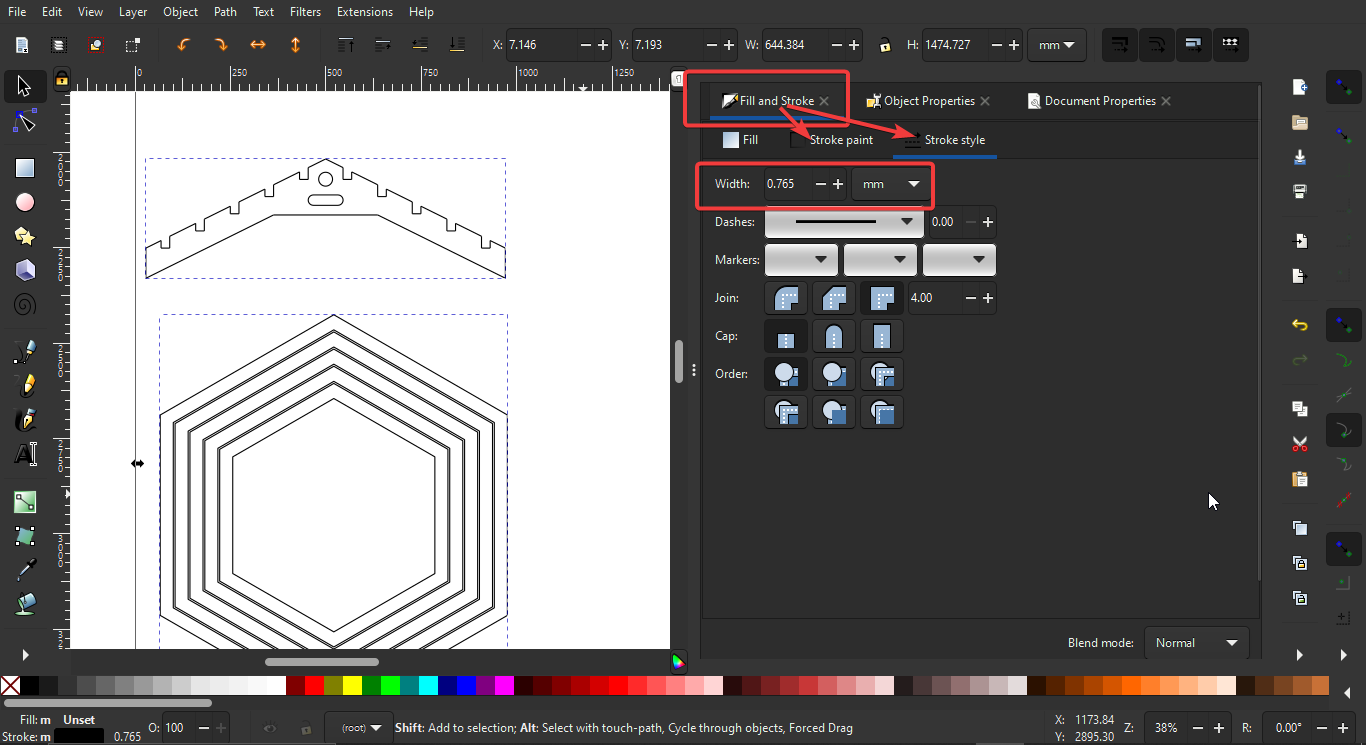
Task: Rotate selection 90° clockwise
Action: click(220, 45)
